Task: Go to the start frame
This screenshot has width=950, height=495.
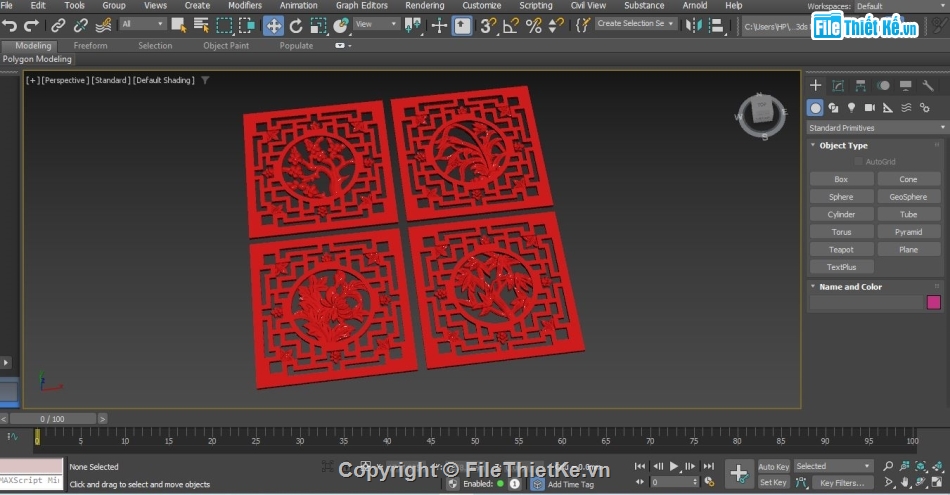Action: [640, 467]
